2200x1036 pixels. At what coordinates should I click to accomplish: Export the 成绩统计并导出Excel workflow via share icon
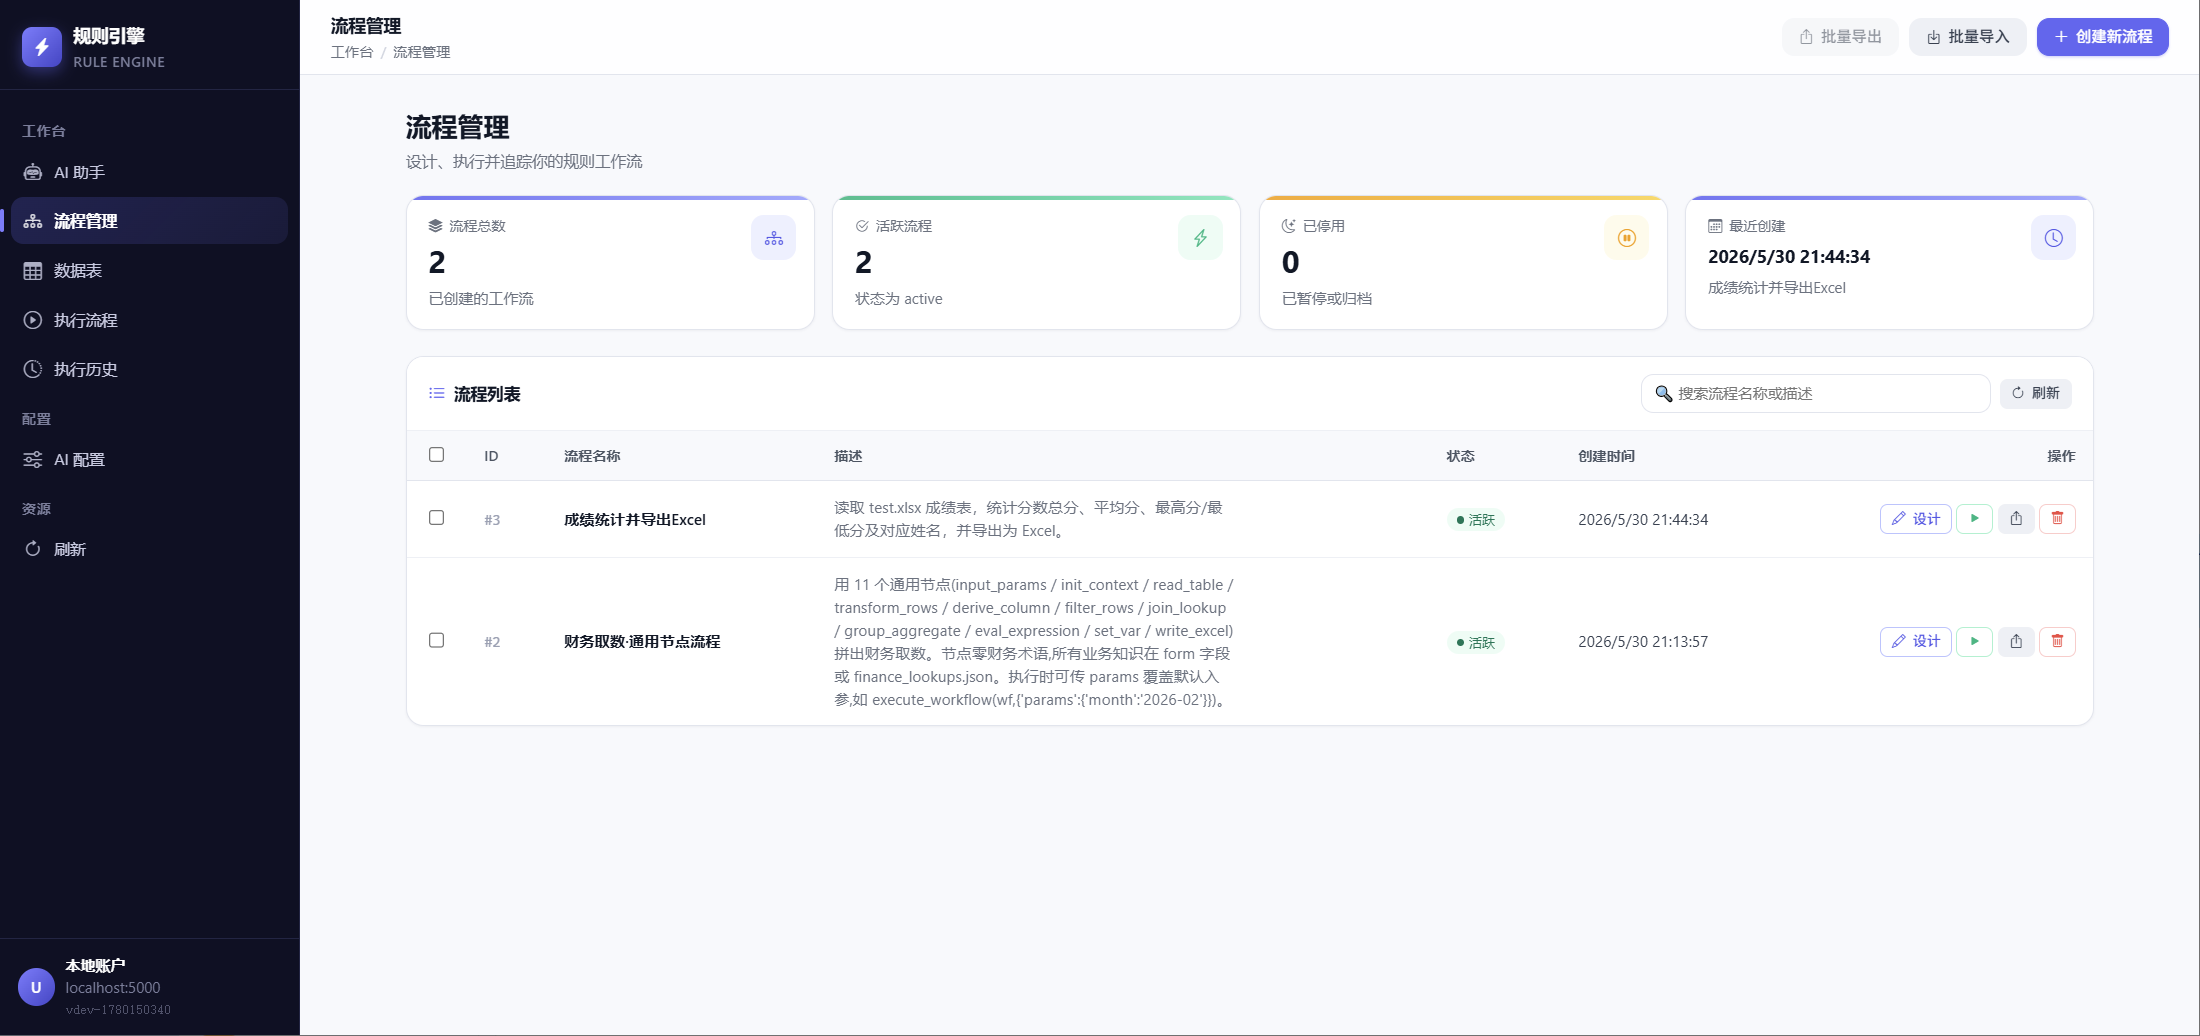2016,519
